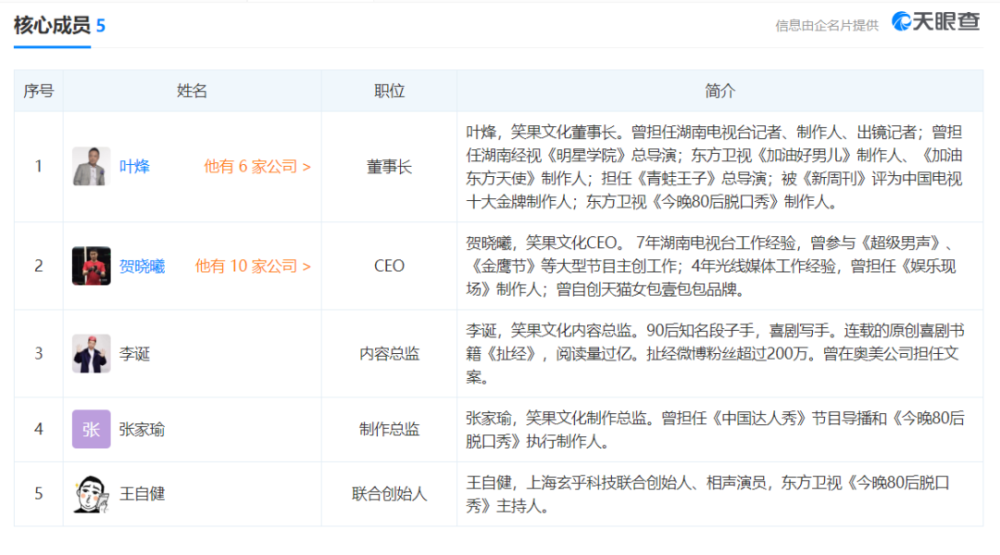
Task: Open 王自健's cartoon avatar
Action: coord(91,494)
